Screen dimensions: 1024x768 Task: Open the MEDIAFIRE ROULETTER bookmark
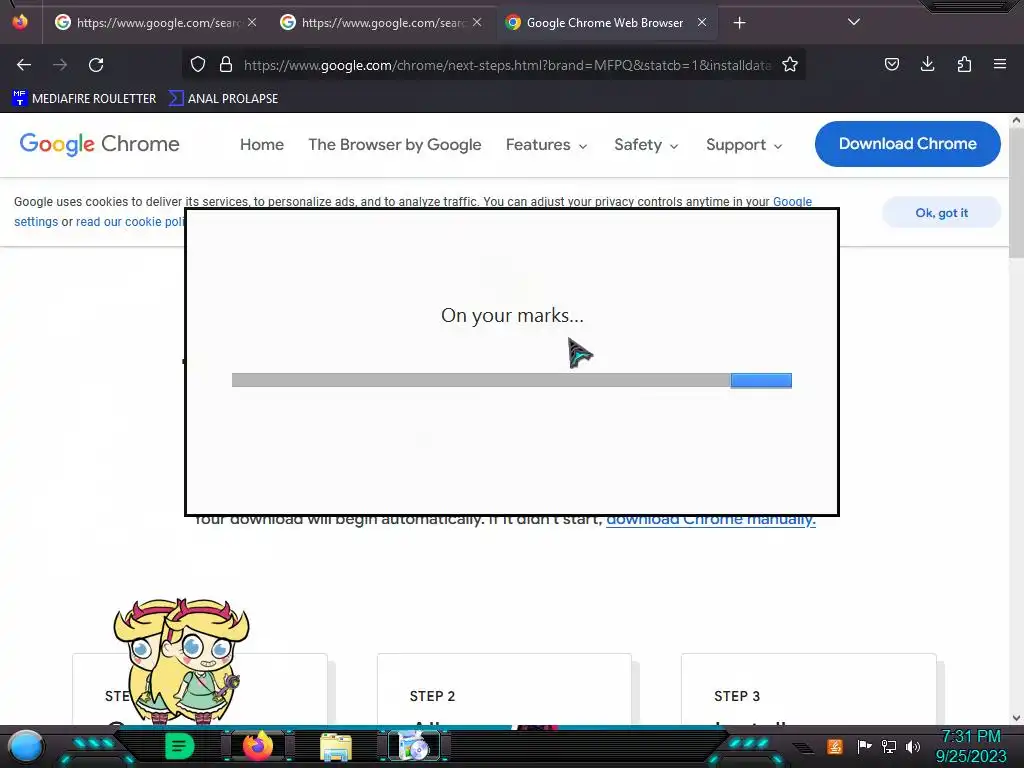84,99
